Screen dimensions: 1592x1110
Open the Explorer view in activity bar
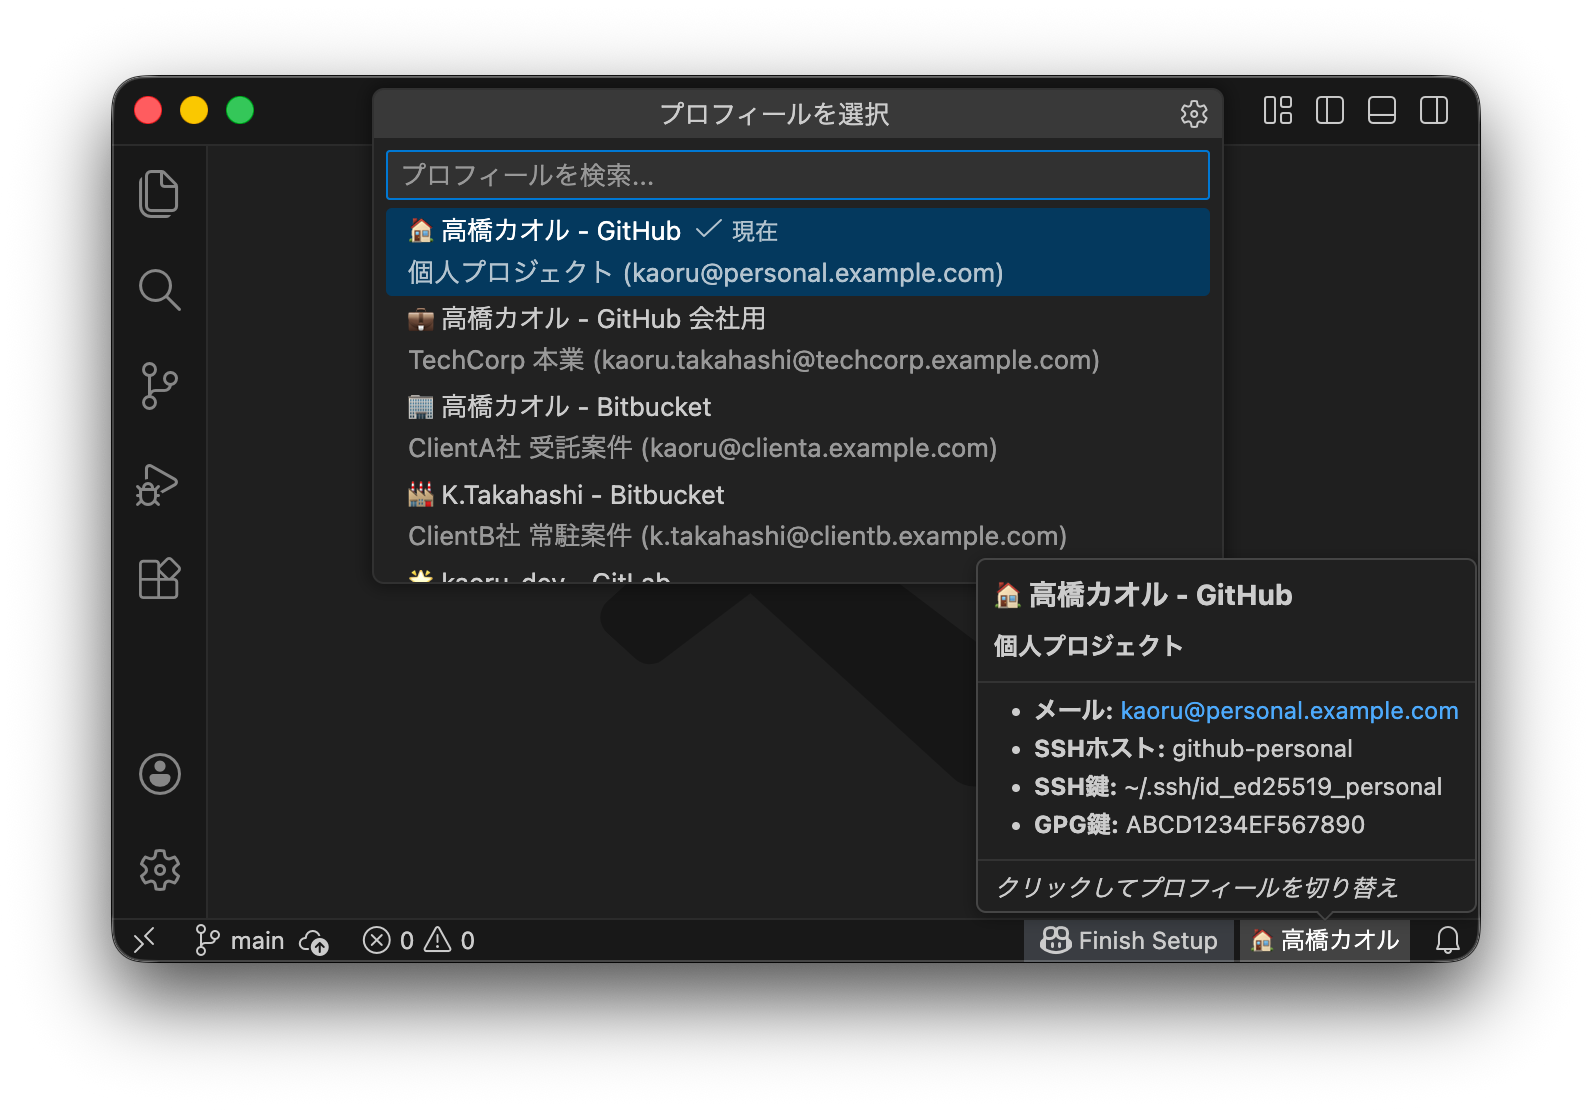point(159,193)
